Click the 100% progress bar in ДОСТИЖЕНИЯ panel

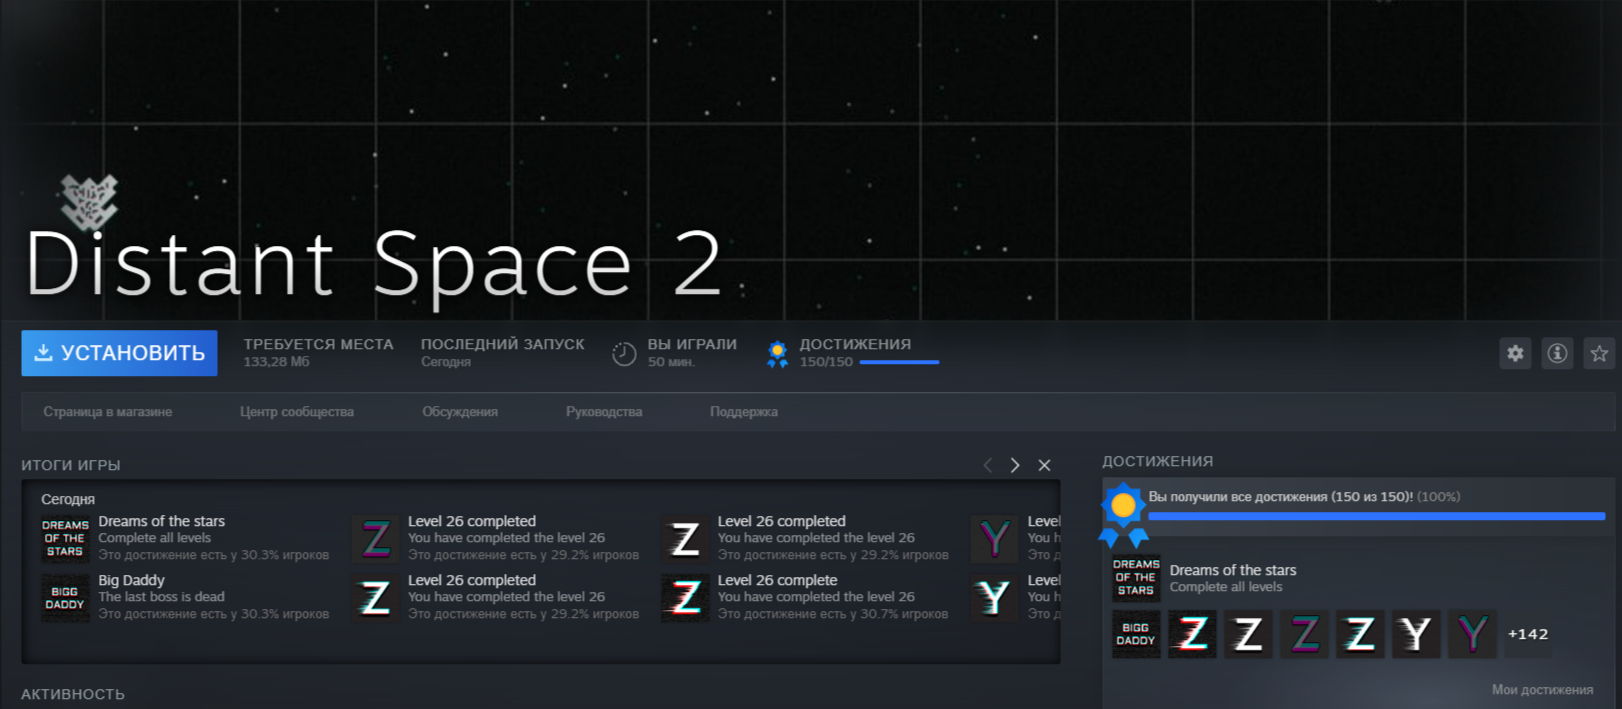pyautogui.click(x=1377, y=517)
